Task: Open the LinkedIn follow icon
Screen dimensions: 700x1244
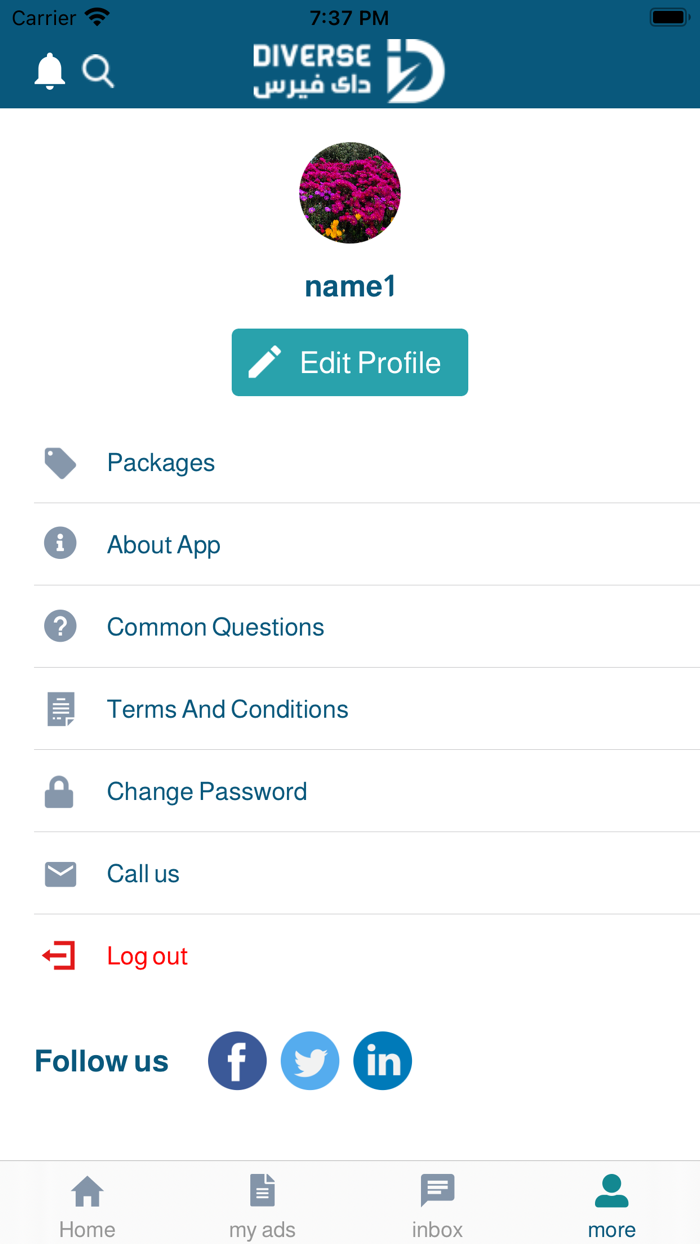Action: click(383, 1061)
